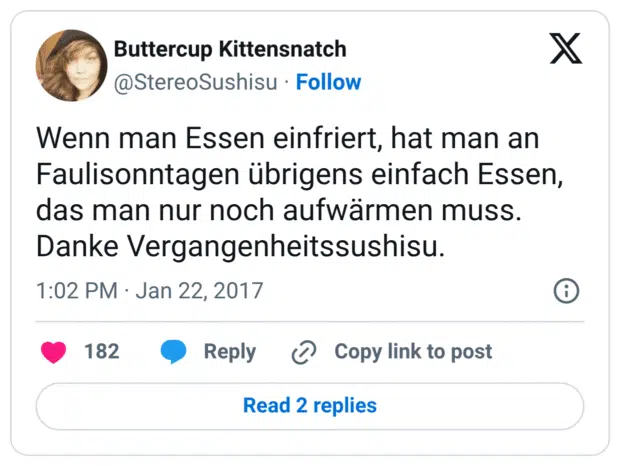Select Copy link to post text
The width and height of the screenshot is (620, 466).
click(413, 351)
